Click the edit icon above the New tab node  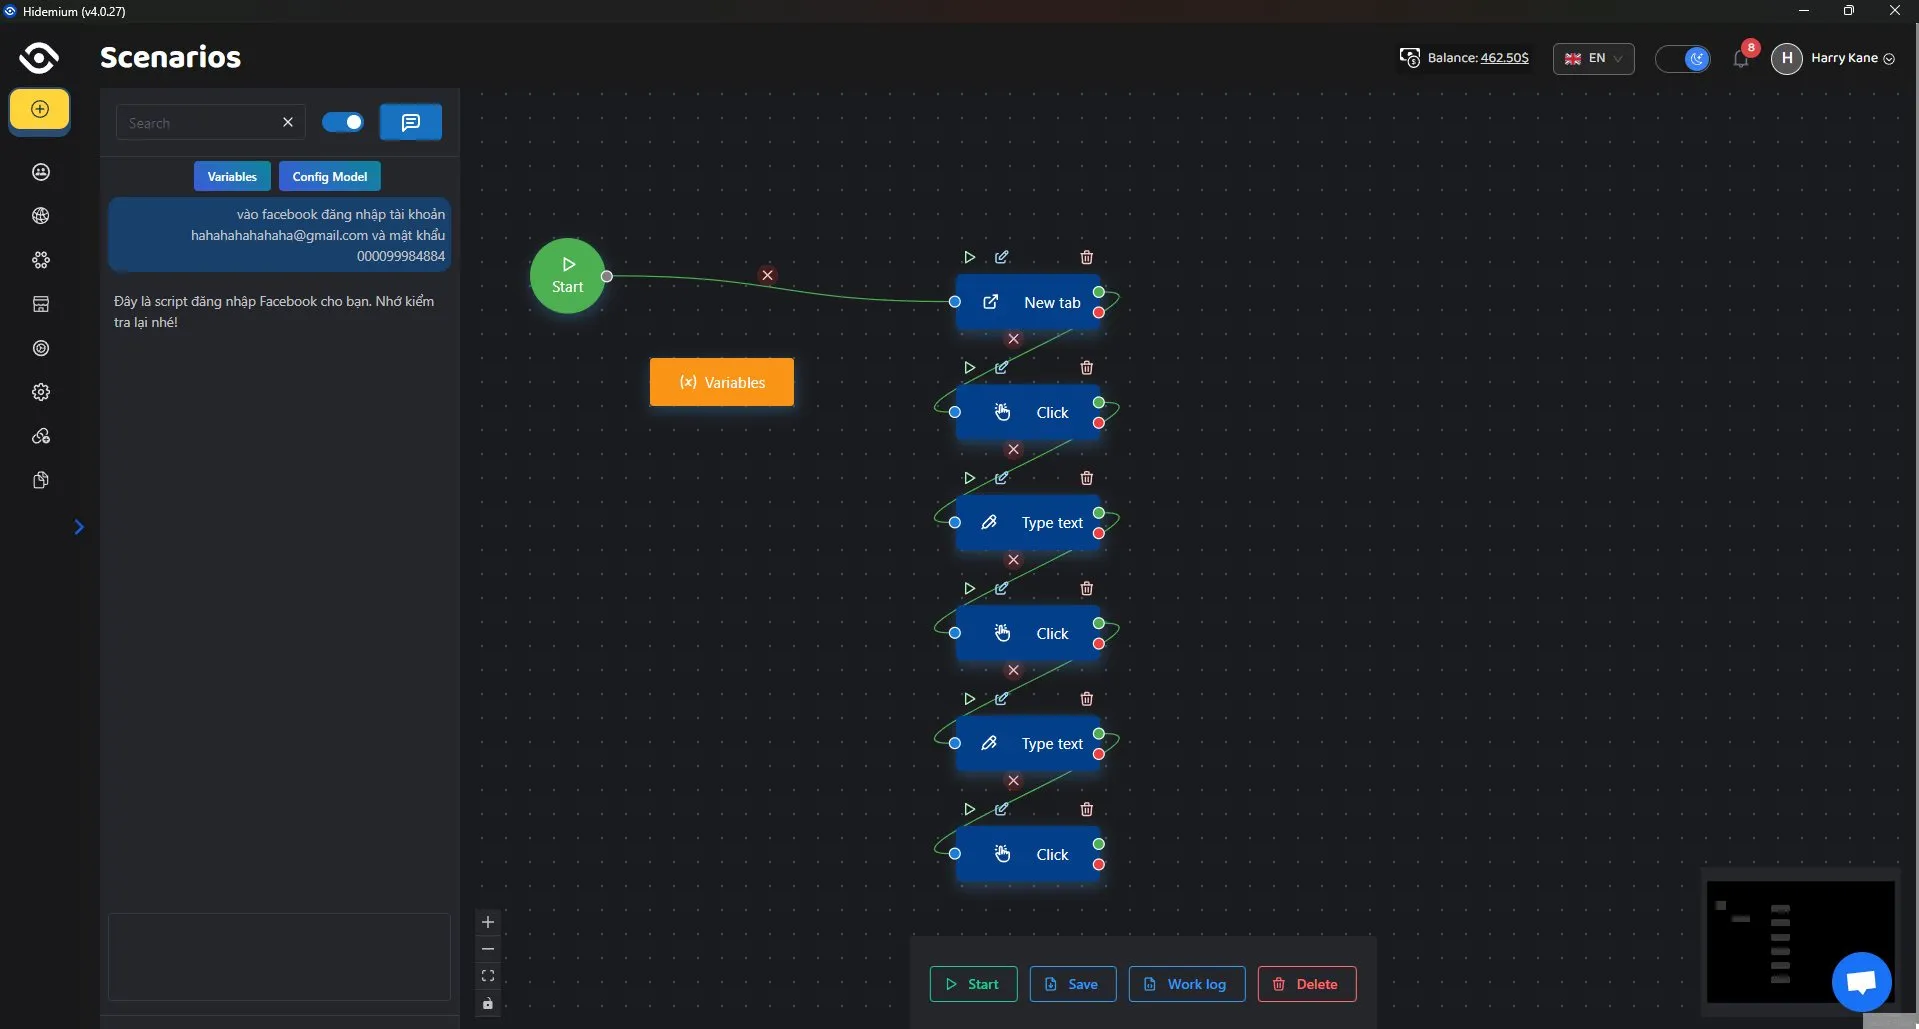1001,258
